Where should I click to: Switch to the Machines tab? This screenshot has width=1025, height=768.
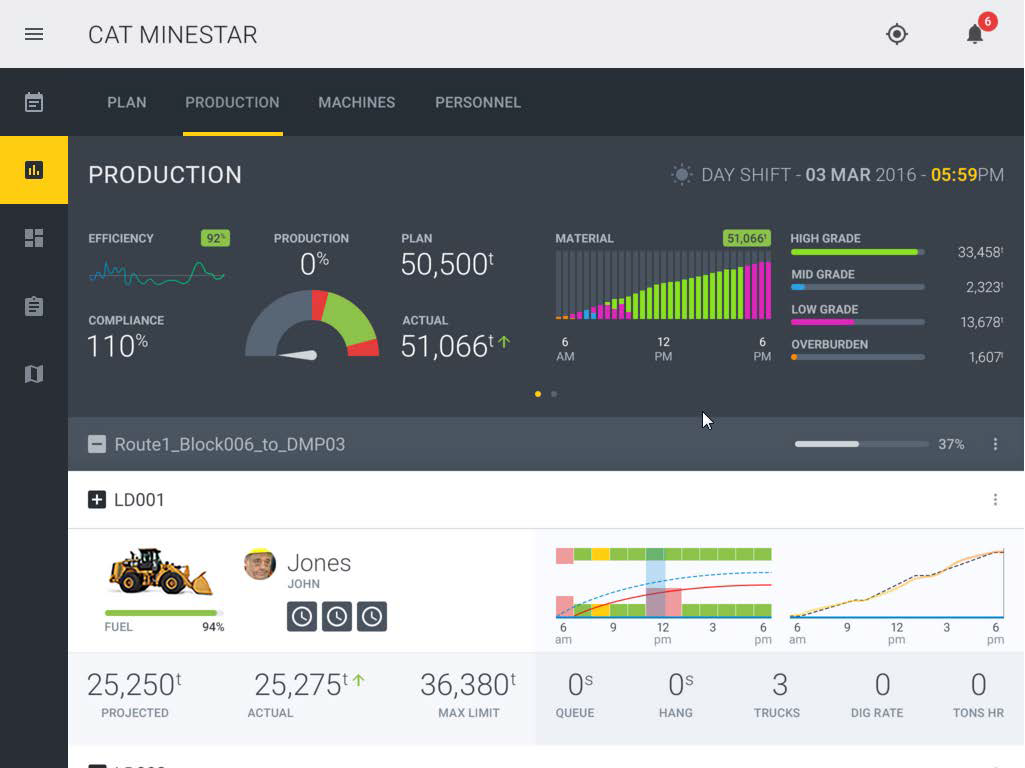tap(356, 102)
